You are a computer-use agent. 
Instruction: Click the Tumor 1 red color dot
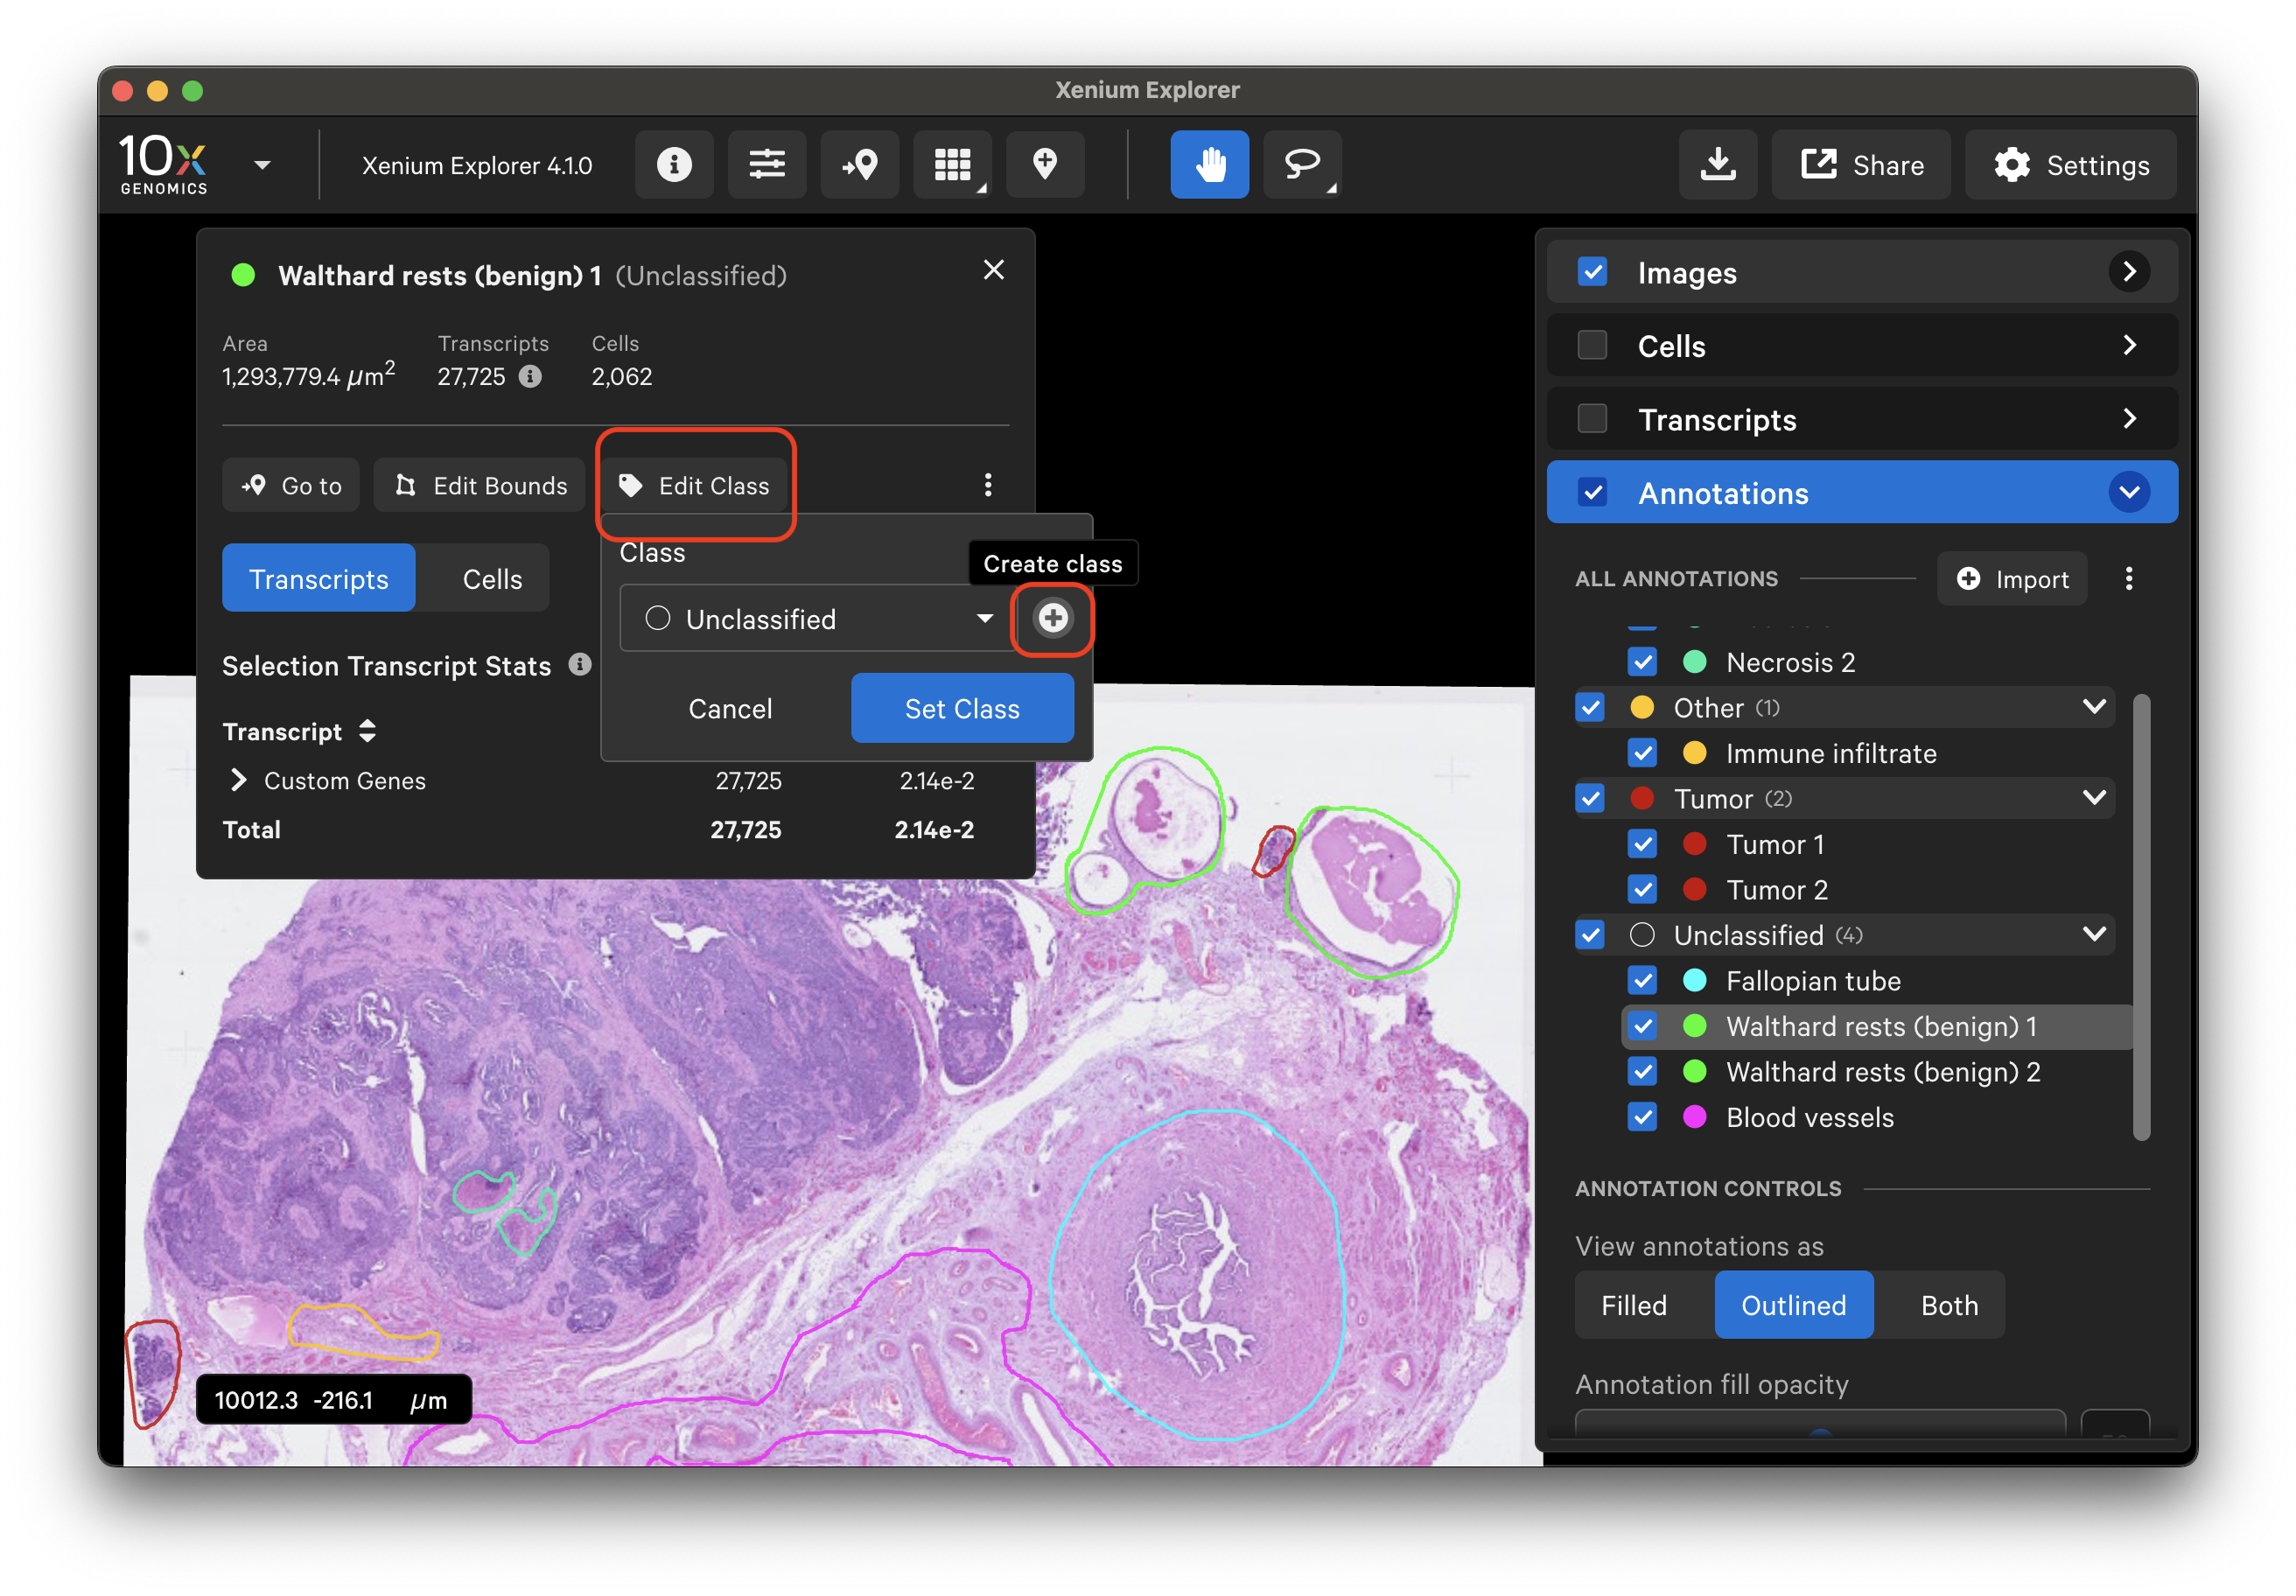click(x=1694, y=844)
